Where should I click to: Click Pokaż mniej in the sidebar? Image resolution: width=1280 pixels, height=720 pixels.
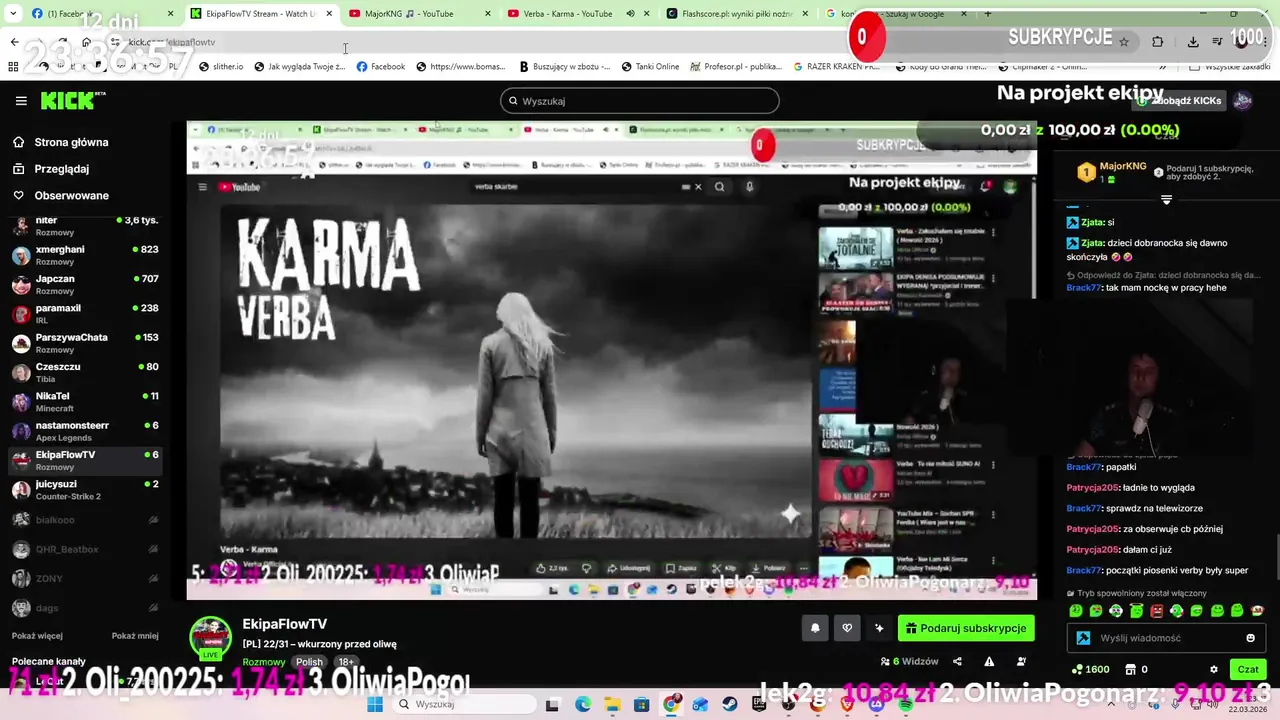pos(135,636)
